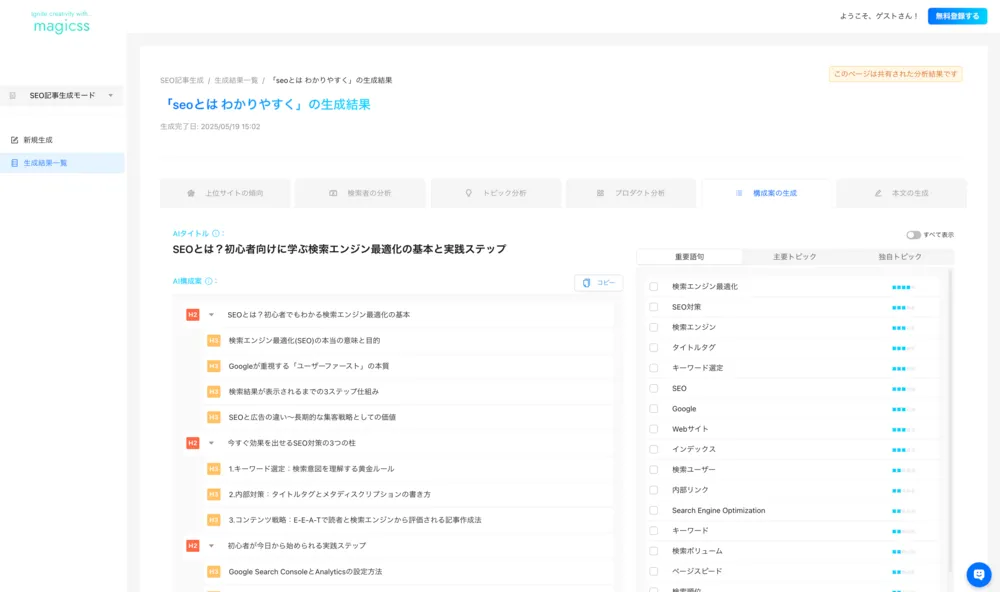Viewport: 1000px width, 592px height.
Task: Check the Search Engine Optimization checkbox
Action: [654, 510]
